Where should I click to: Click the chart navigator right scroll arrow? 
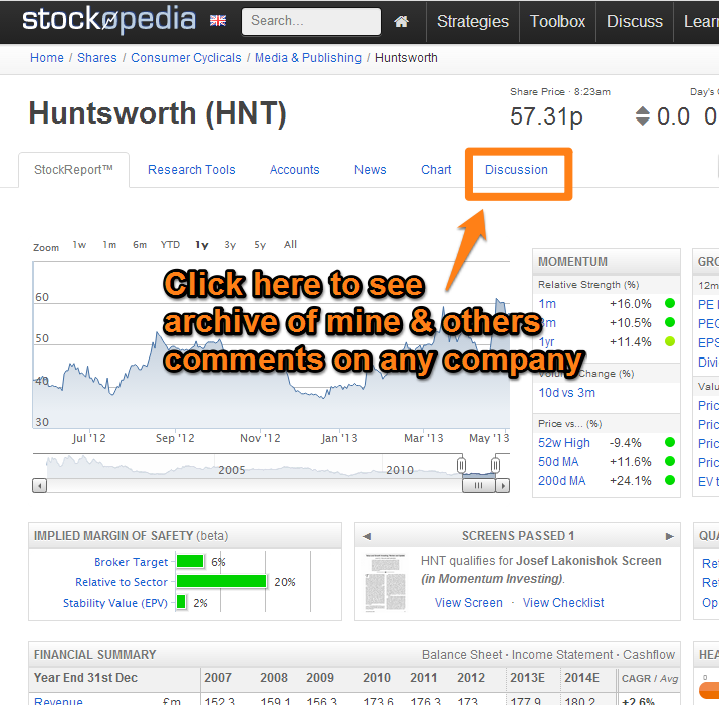click(503, 485)
